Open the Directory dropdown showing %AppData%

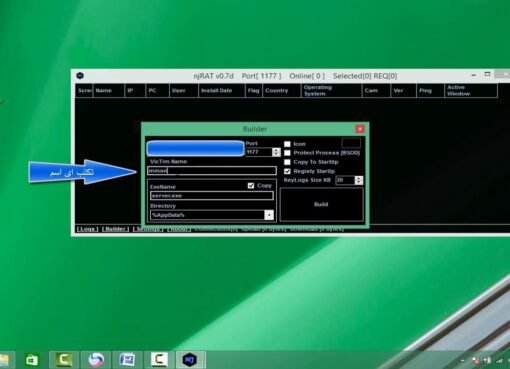tap(269, 215)
